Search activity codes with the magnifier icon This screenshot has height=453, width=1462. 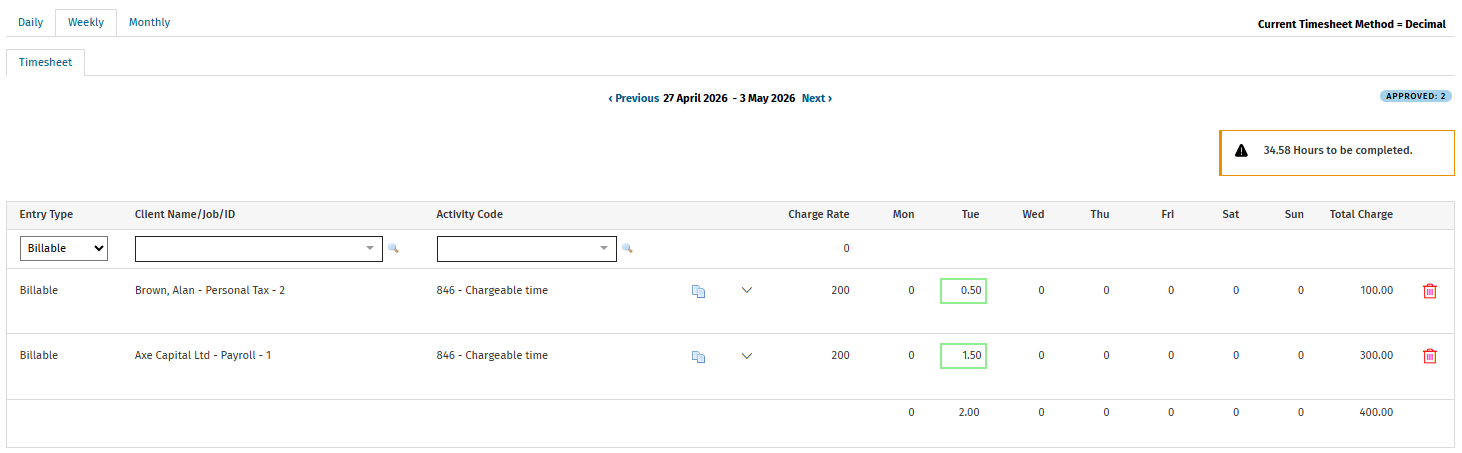(627, 248)
